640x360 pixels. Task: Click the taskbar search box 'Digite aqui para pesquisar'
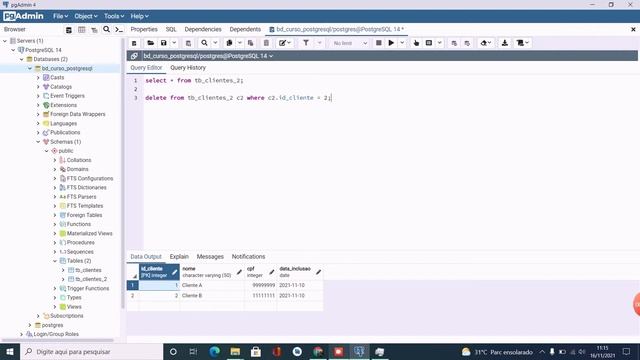tap(91, 352)
